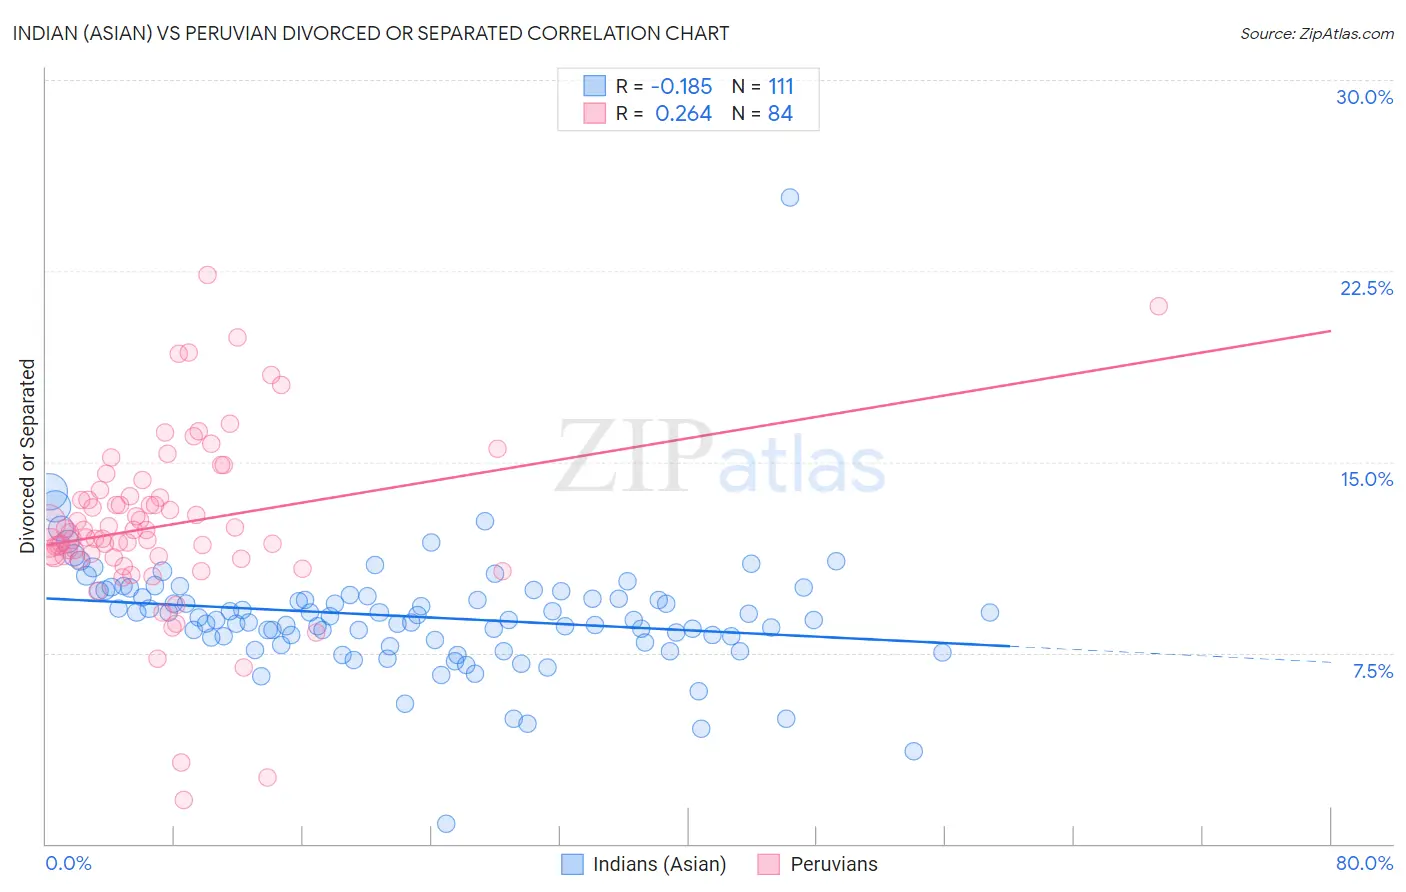The width and height of the screenshot is (1406, 892).
Task: Click the 30.0% y-axis label
Action: coord(1365,97)
